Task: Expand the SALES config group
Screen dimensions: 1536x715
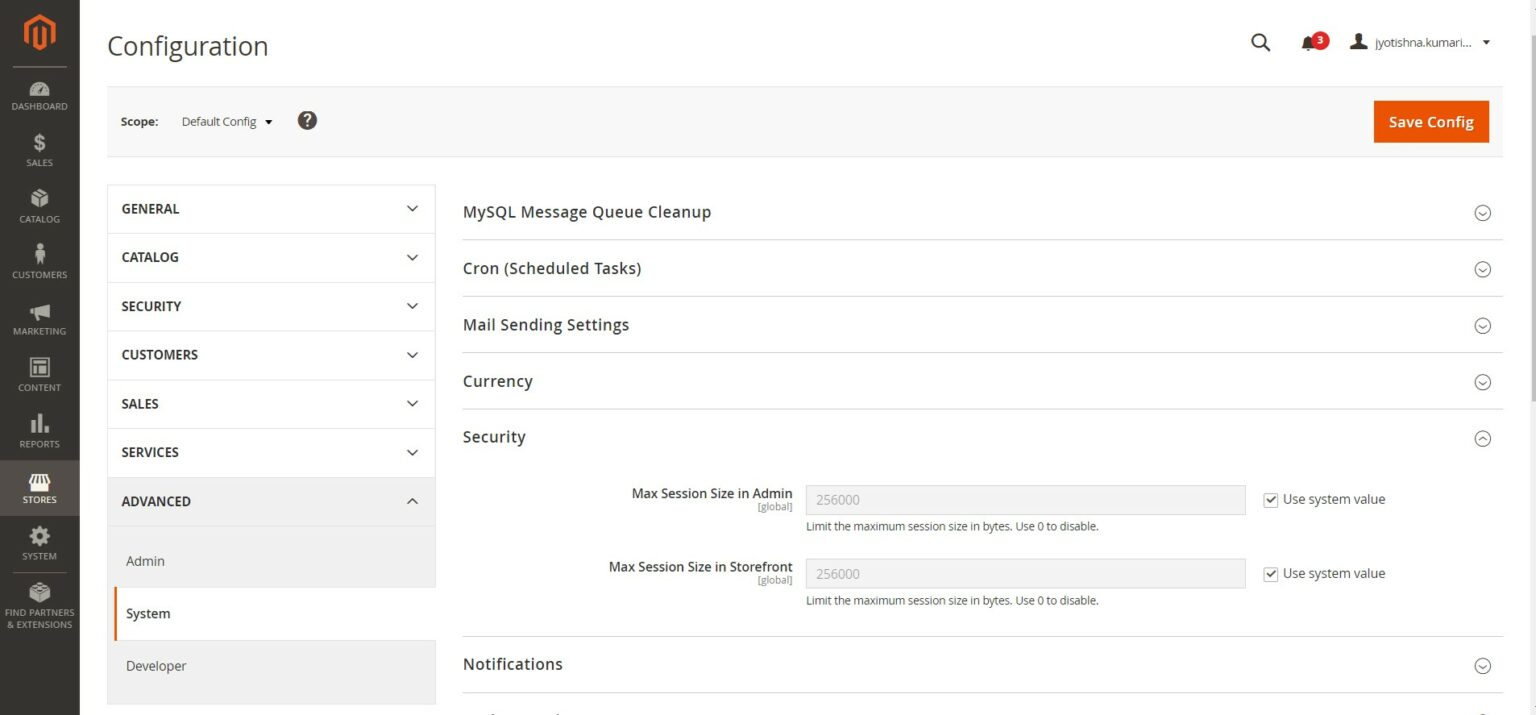Action: pos(271,404)
